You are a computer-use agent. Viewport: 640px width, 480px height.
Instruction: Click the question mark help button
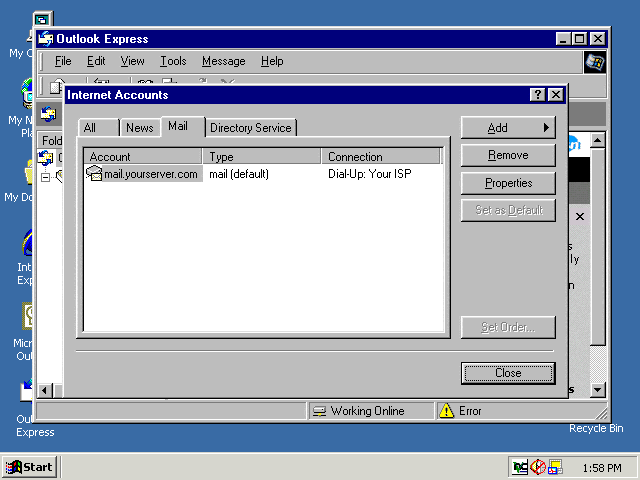pos(538,95)
